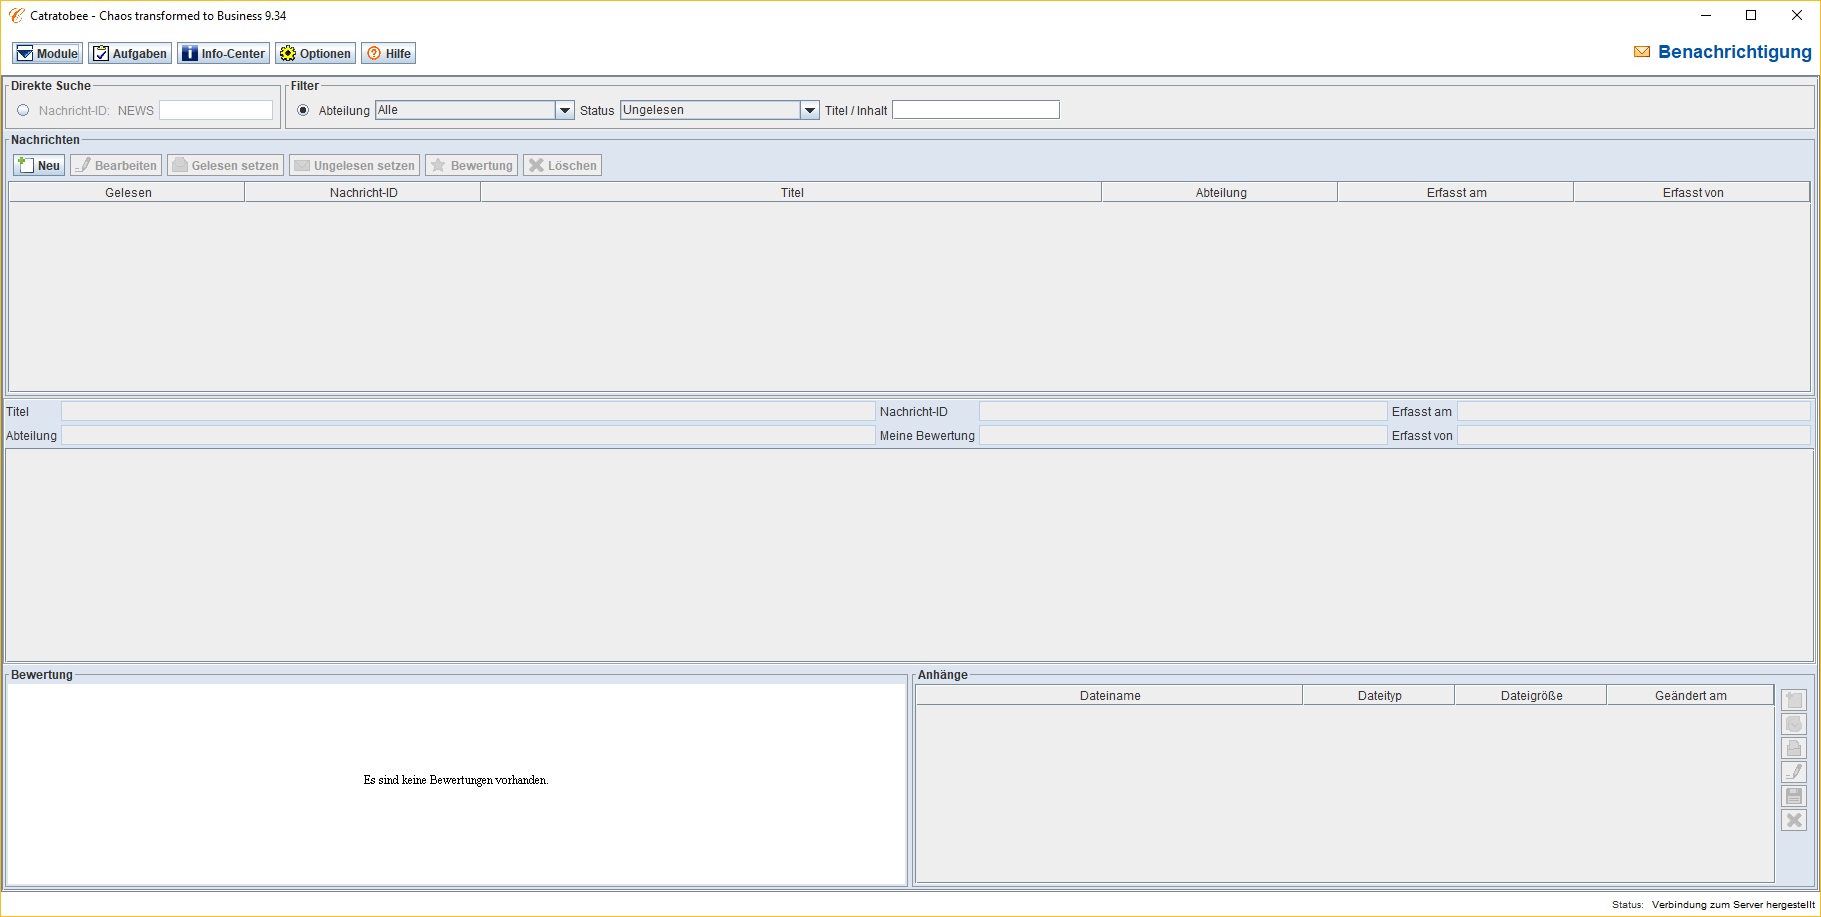The width and height of the screenshot is (1821, 917).
Task: Click the Ungelesen setzen button
Action: [354, 166]
